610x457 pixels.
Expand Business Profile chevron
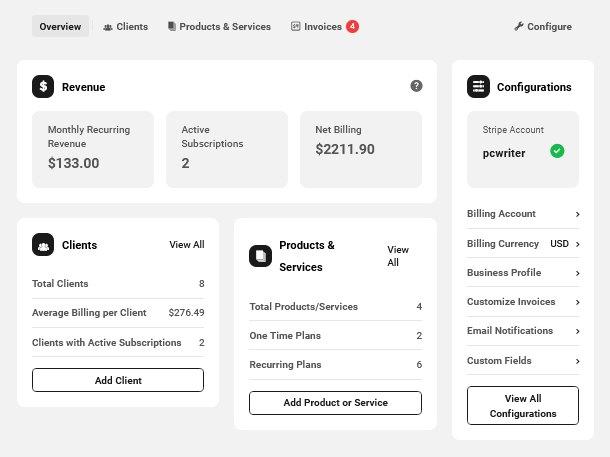coord(578,273)
